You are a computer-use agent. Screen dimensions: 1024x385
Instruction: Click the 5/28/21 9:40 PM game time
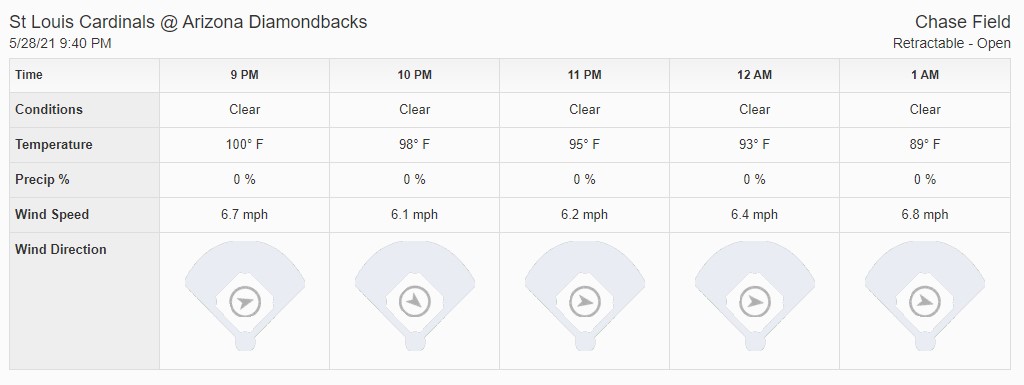[x=60, y=44]
